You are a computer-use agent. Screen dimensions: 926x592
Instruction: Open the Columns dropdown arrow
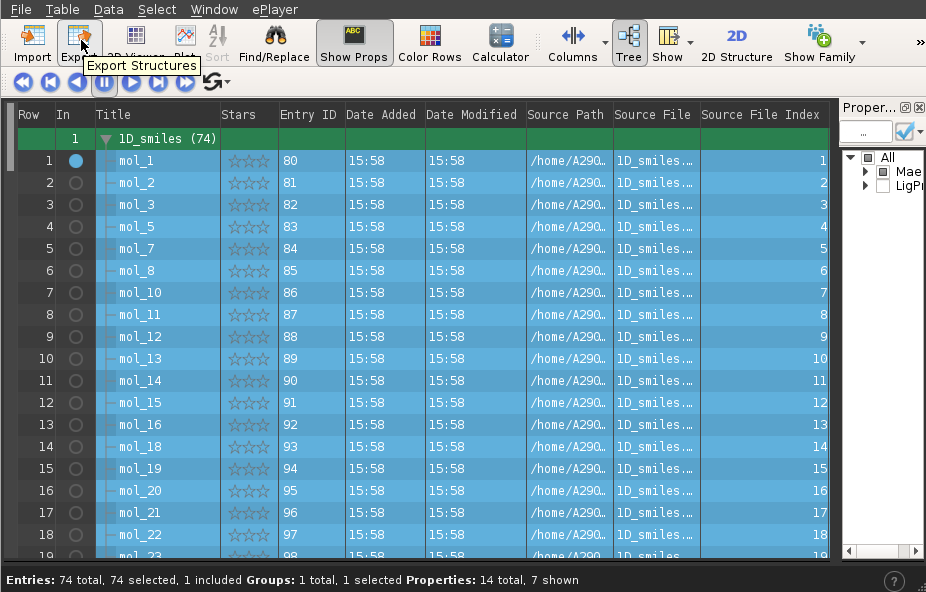pyautogui.click(x=605, y=44)
